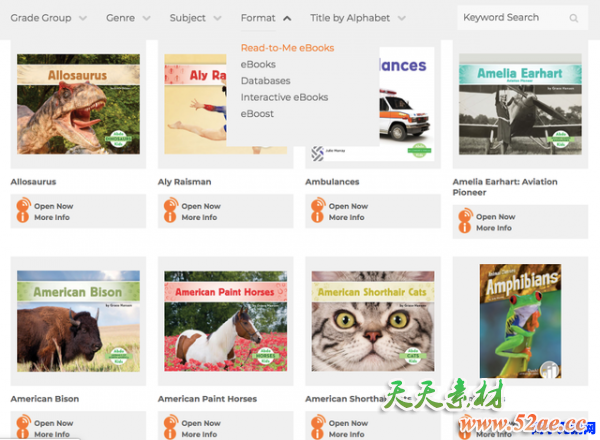Click the read-aloud icon beside Allosaurus Open Now

click(23, 204)
